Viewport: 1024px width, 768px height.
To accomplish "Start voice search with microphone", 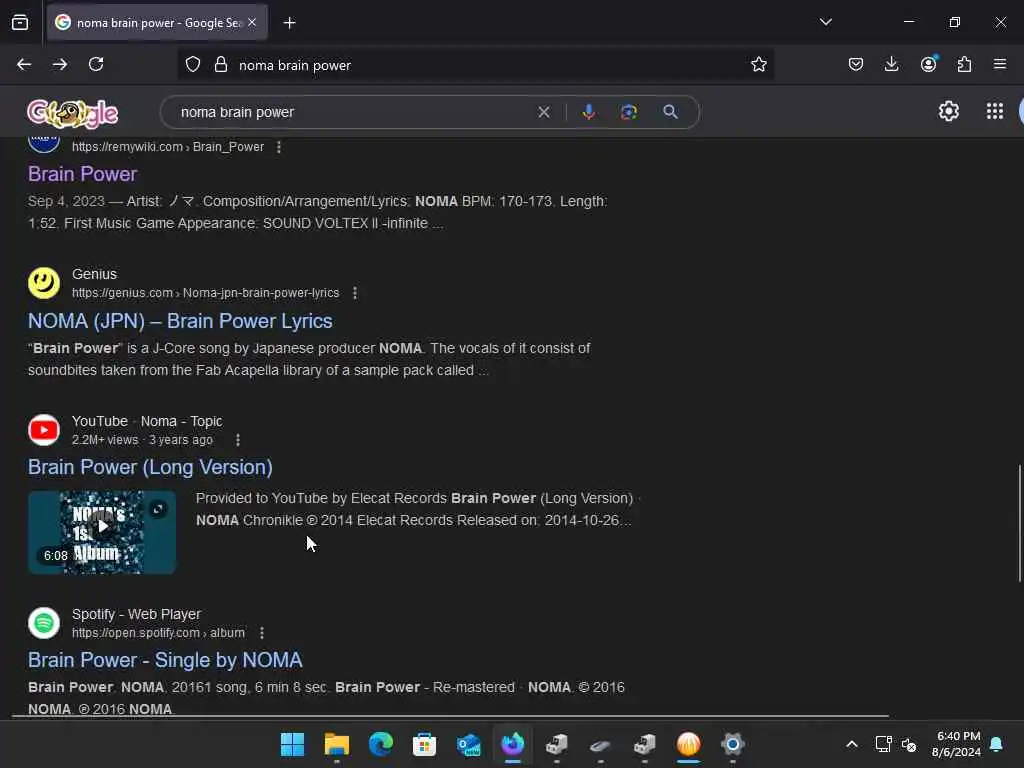I will [x=588, y=112].
